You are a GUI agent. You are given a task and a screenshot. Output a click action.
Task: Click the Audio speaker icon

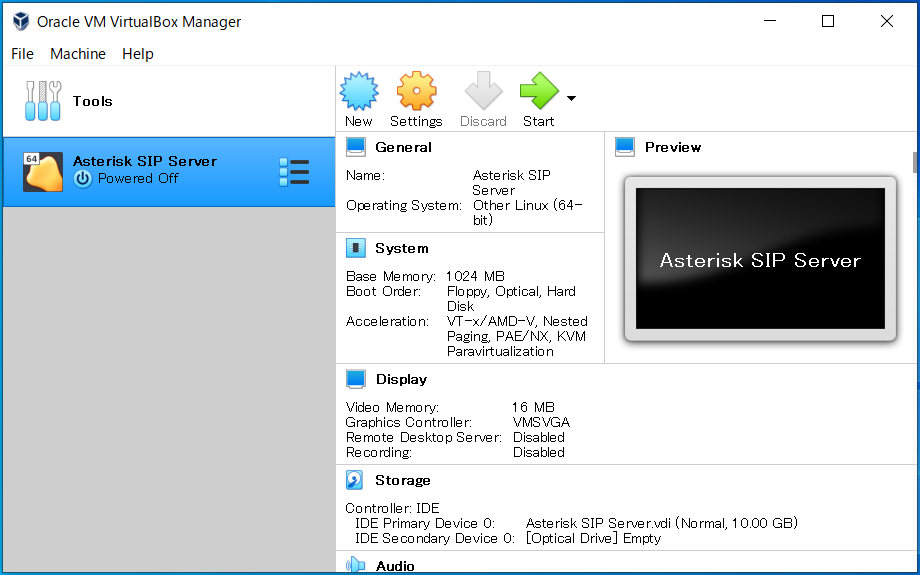pos(356,566)
